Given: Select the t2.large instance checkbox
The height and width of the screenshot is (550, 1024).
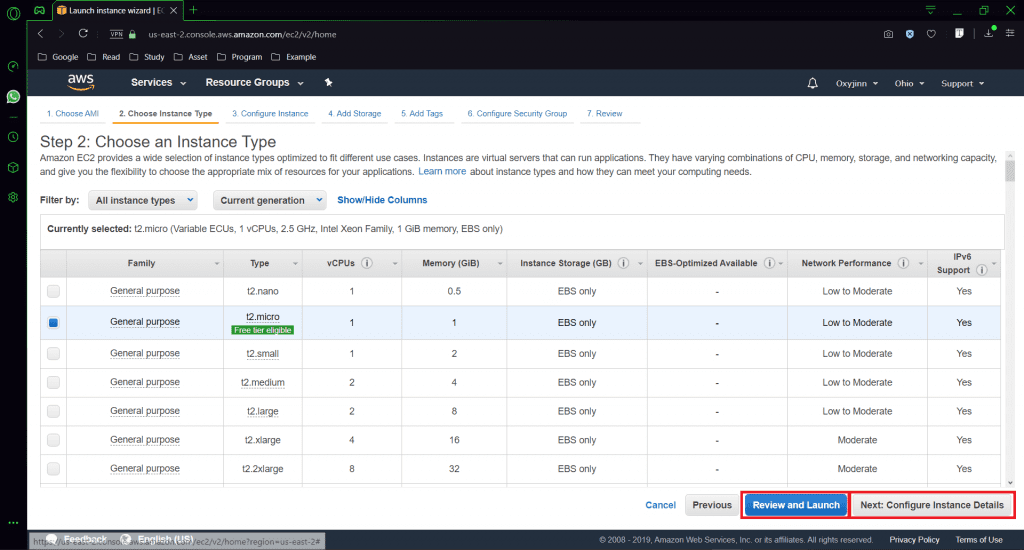Looking at the screenshot, I should 53,411.
